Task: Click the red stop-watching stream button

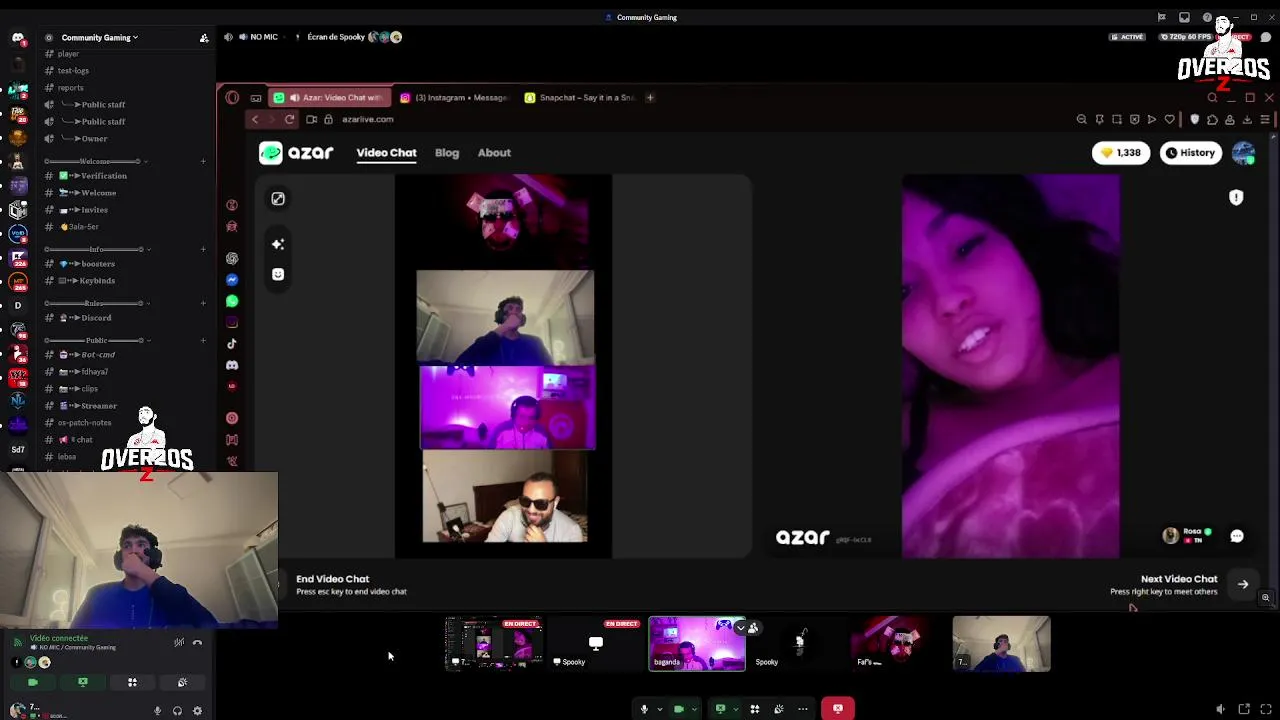Action: [x=838, y=709]
